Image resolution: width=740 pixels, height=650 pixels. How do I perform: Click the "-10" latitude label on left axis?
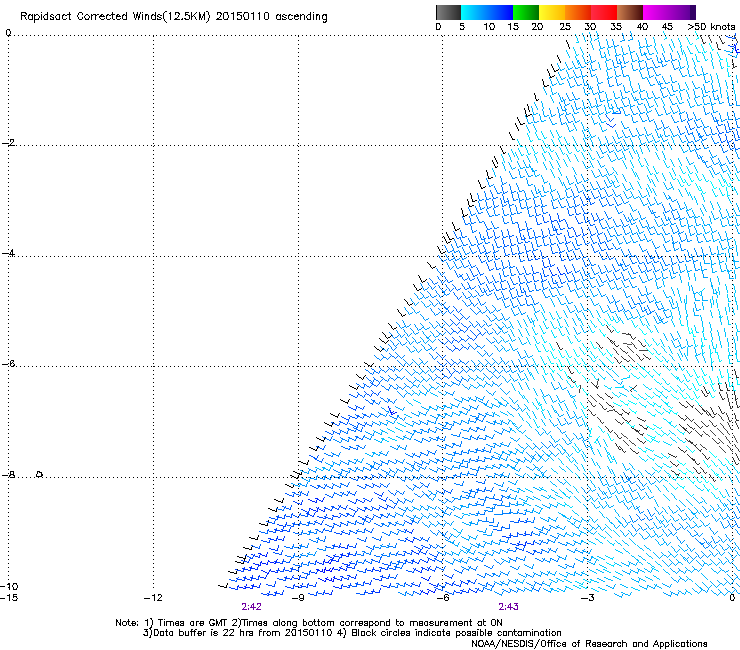click(x=9, y=586)
